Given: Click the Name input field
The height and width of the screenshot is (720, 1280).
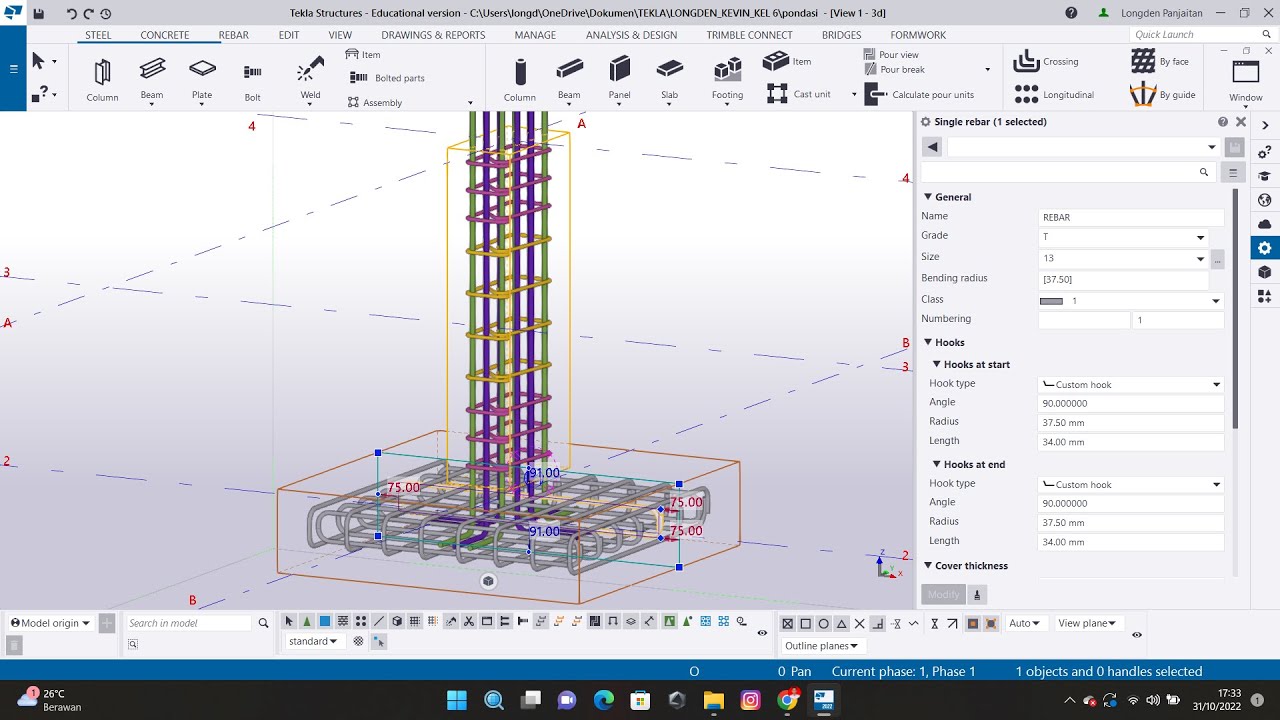Looking at the screenshot, I should pyautogui.click(x=1131, y=217).
